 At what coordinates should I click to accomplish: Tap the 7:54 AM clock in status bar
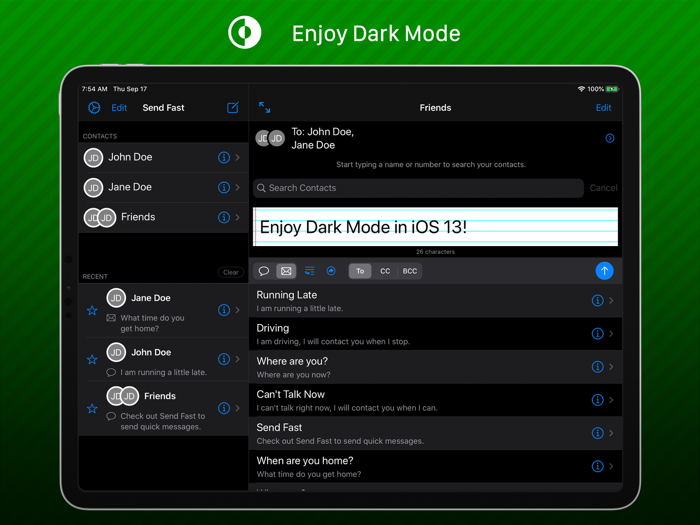coord(94,89)
